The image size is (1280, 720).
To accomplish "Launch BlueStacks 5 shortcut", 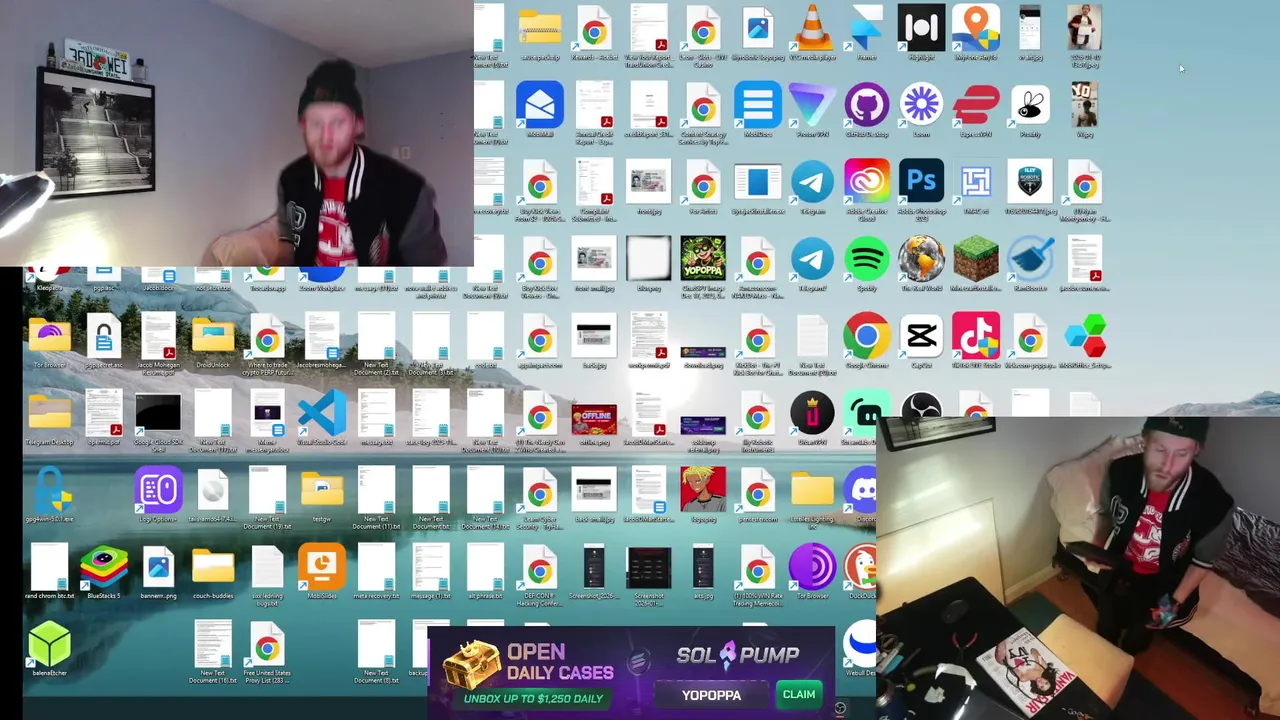I will (x=104, y=568).
